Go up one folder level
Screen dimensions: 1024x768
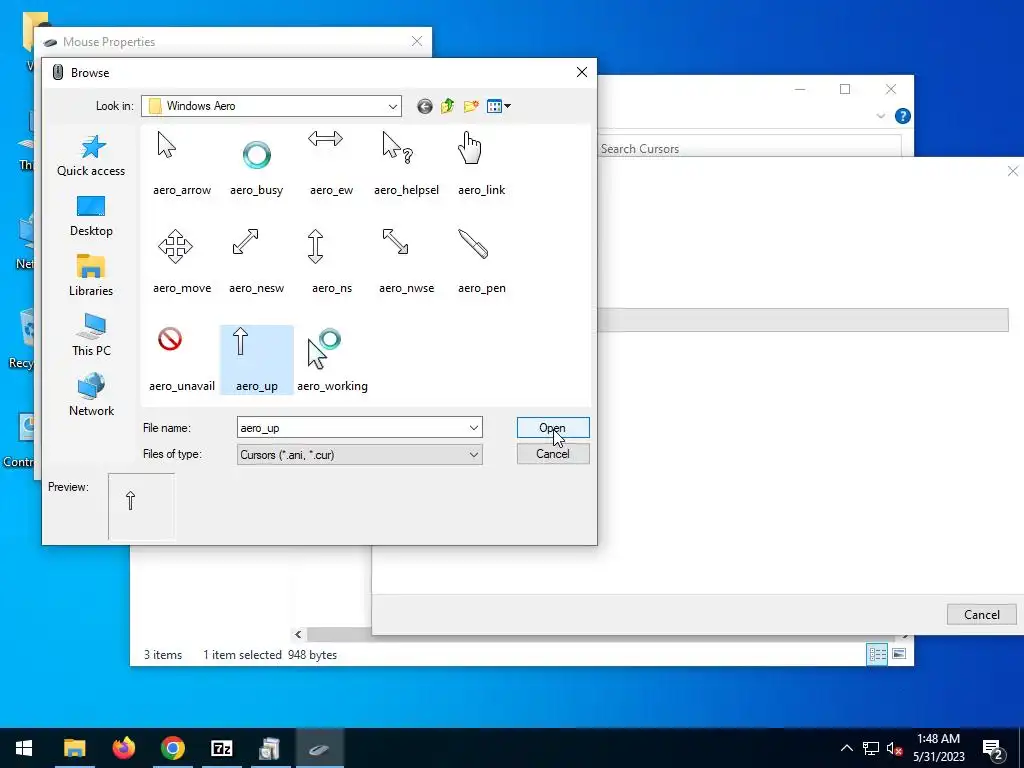tap(447, 106)
